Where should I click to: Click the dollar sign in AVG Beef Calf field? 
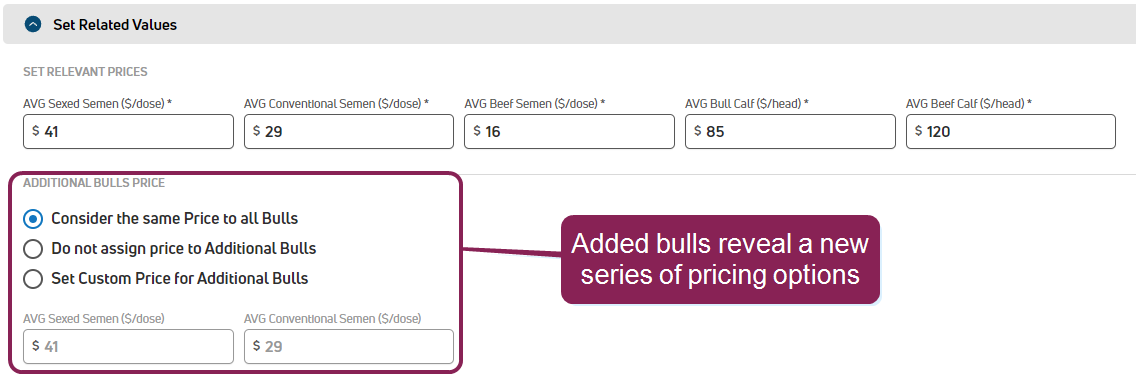[919, 131]
